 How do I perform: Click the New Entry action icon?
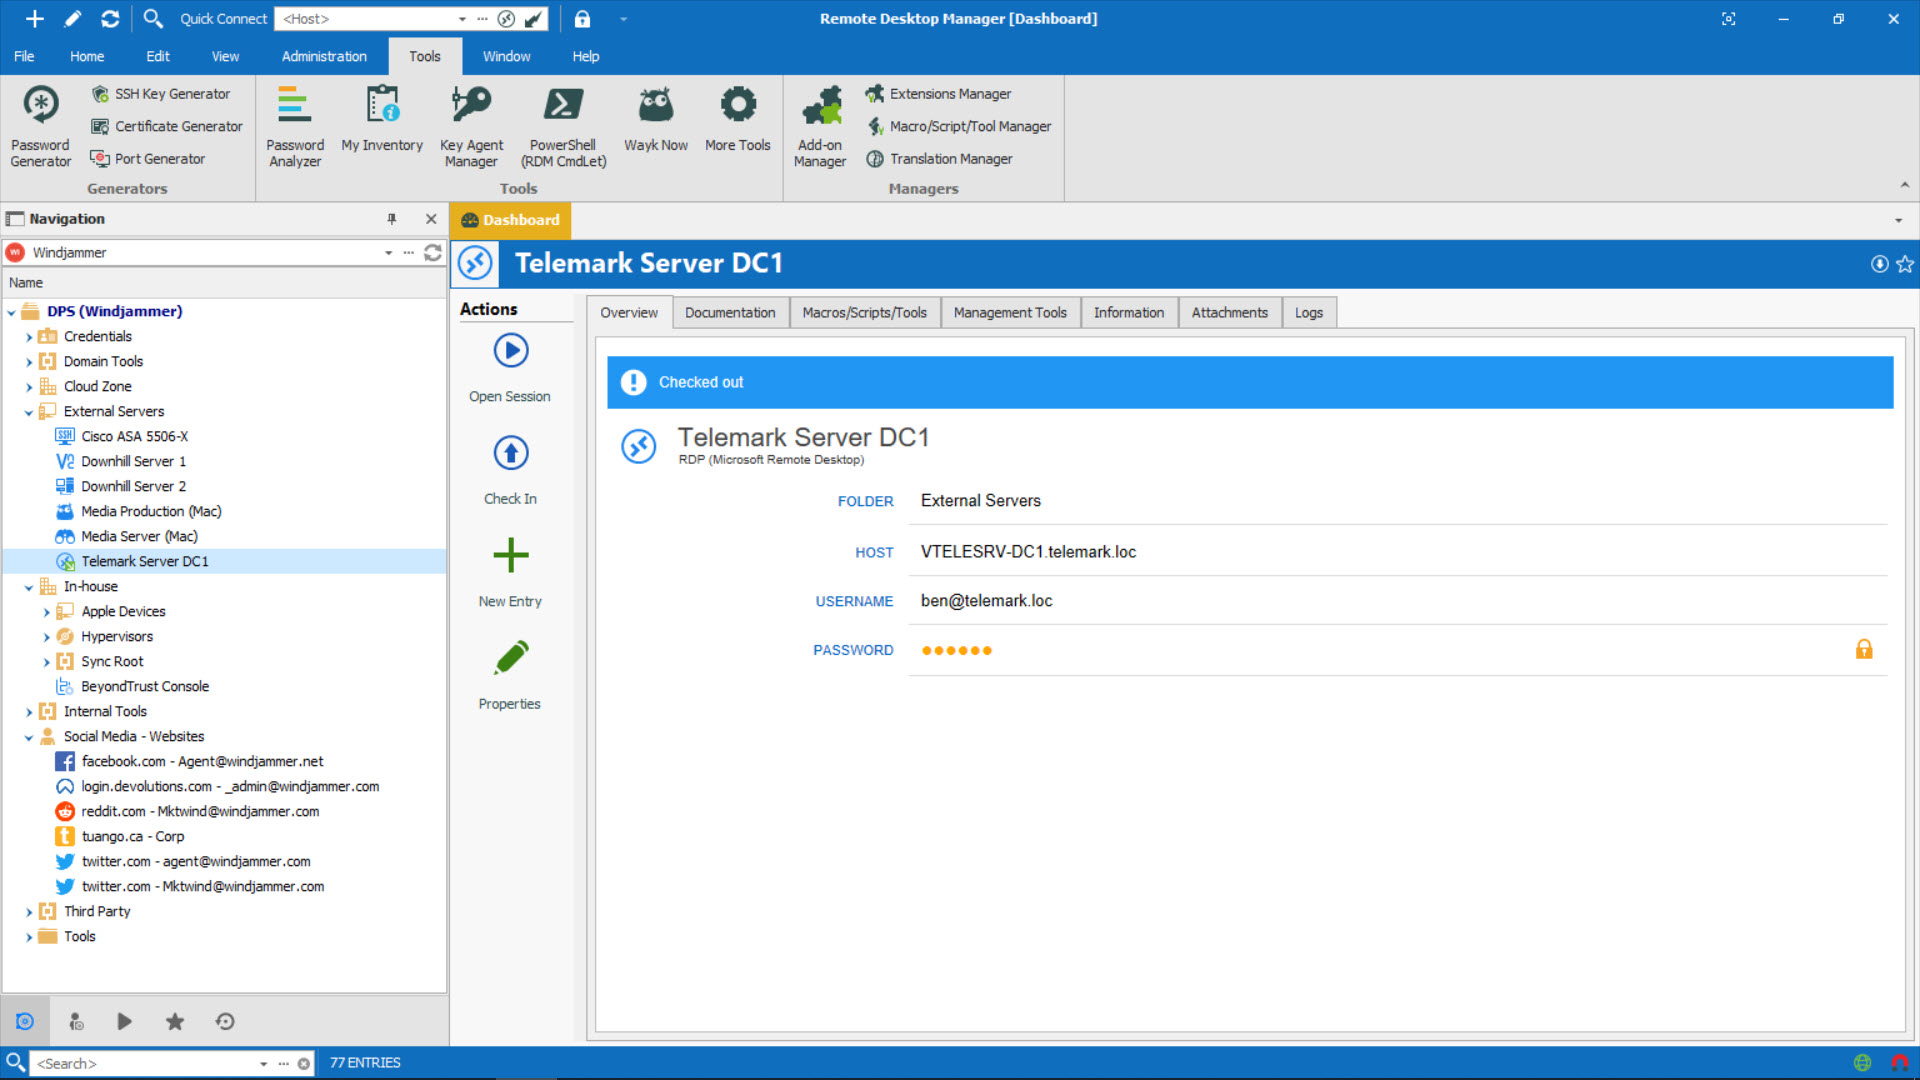click(509, 555)
